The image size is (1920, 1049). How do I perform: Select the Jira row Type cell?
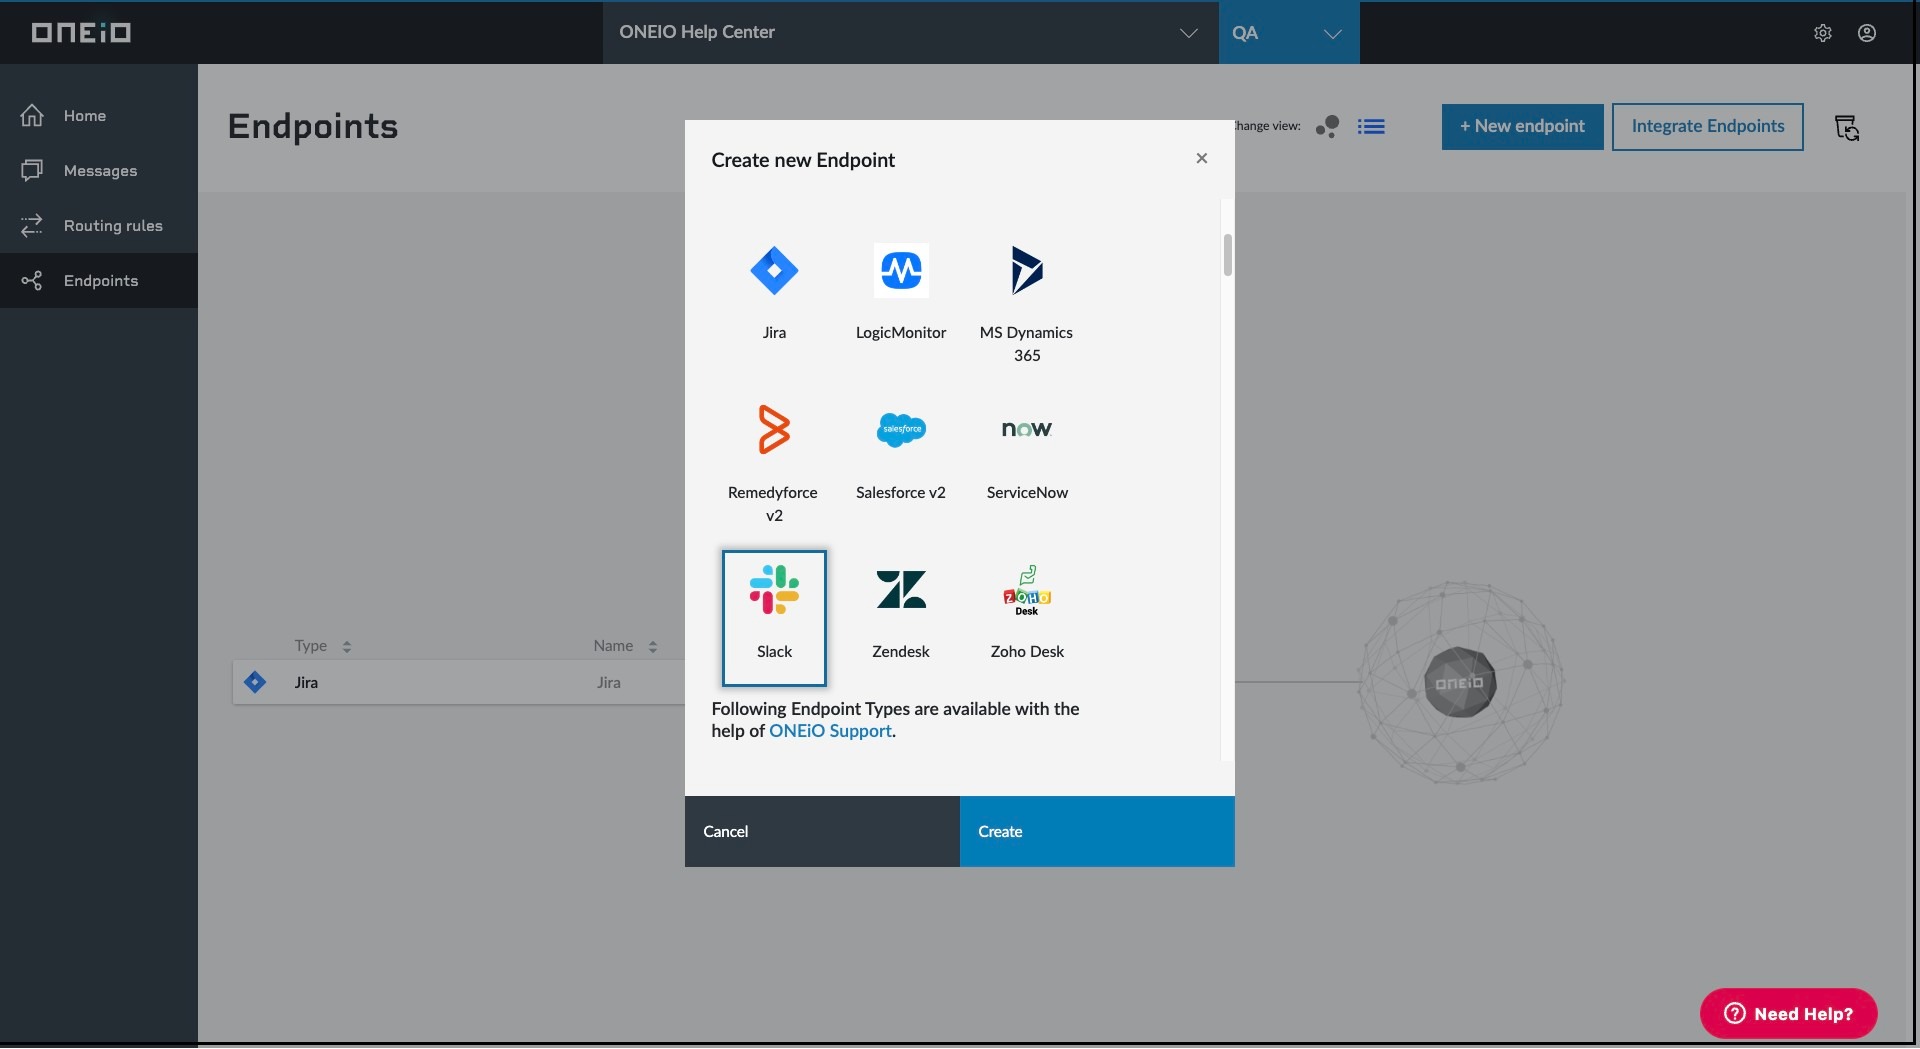click(x=306, y=683)
